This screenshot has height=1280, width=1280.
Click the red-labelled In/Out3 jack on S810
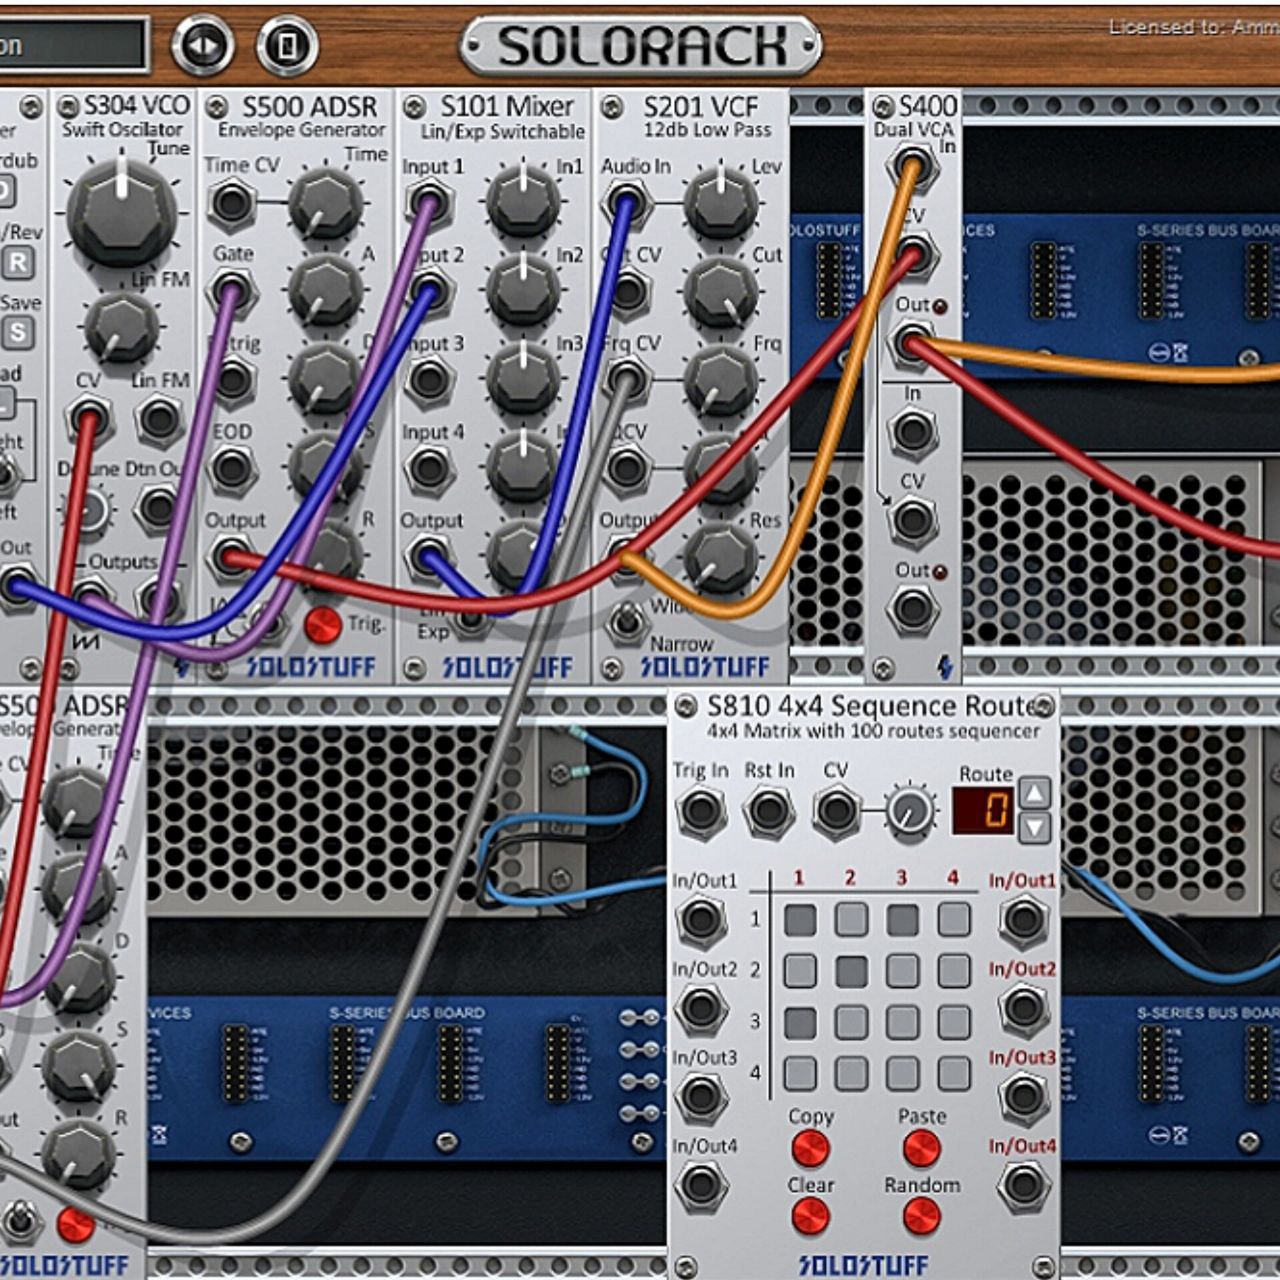(1023, 1096)
